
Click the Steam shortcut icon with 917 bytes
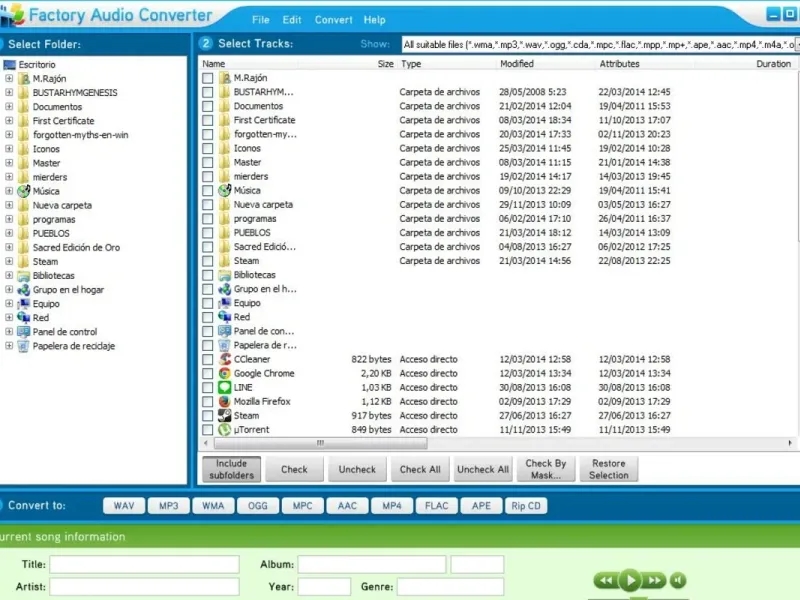coord(224,415)
